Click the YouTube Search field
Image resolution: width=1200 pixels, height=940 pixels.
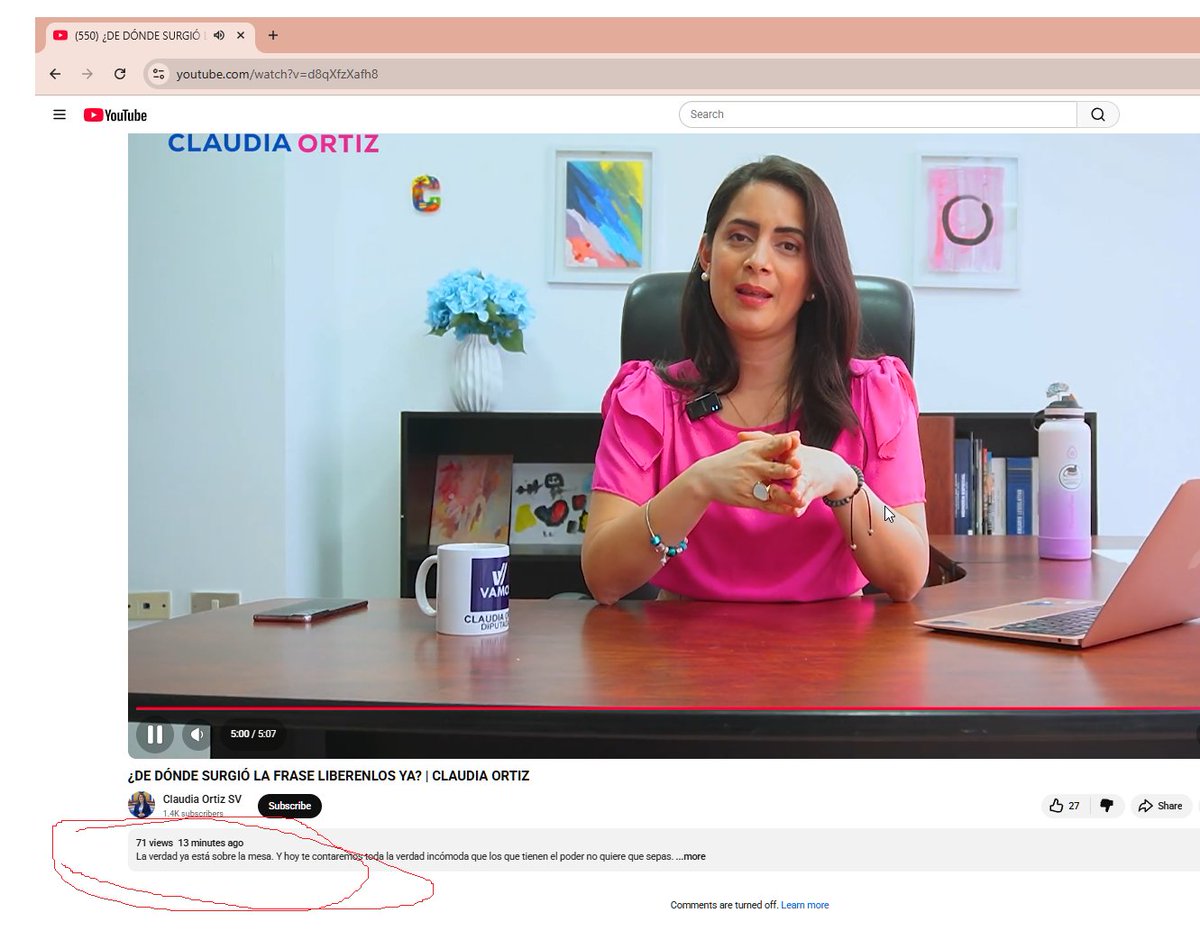(878, 114)
